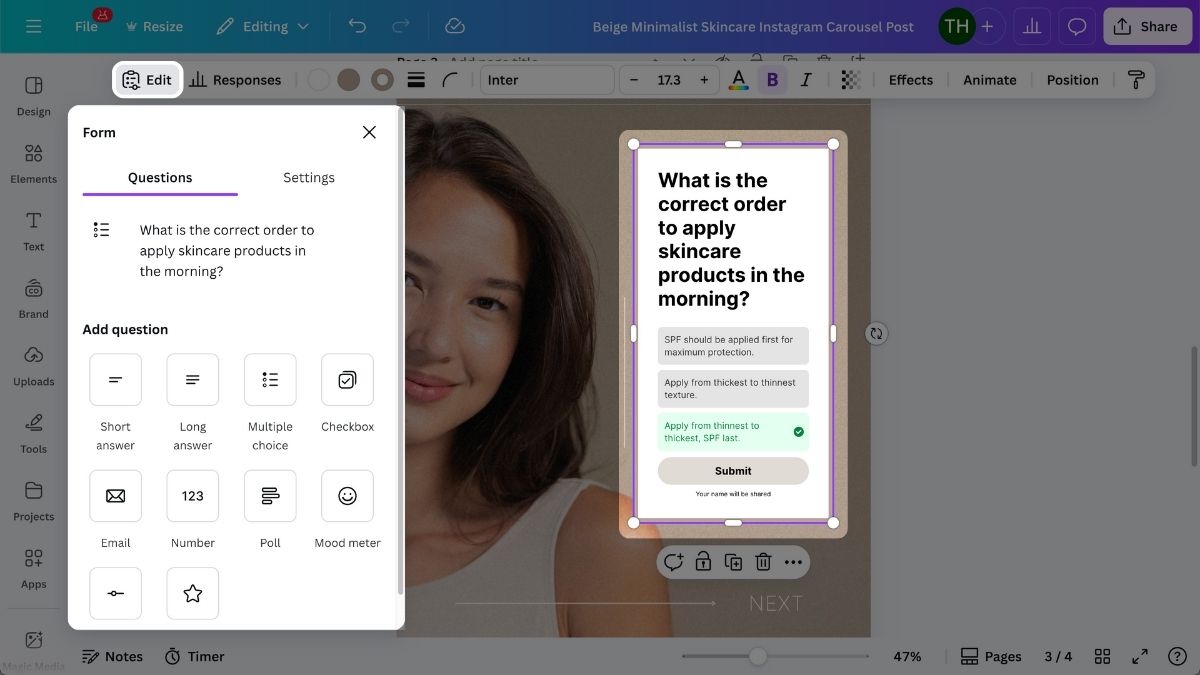Open Animate options
The height and width of the screenshot is (675, 1200).
click(990, 80)
